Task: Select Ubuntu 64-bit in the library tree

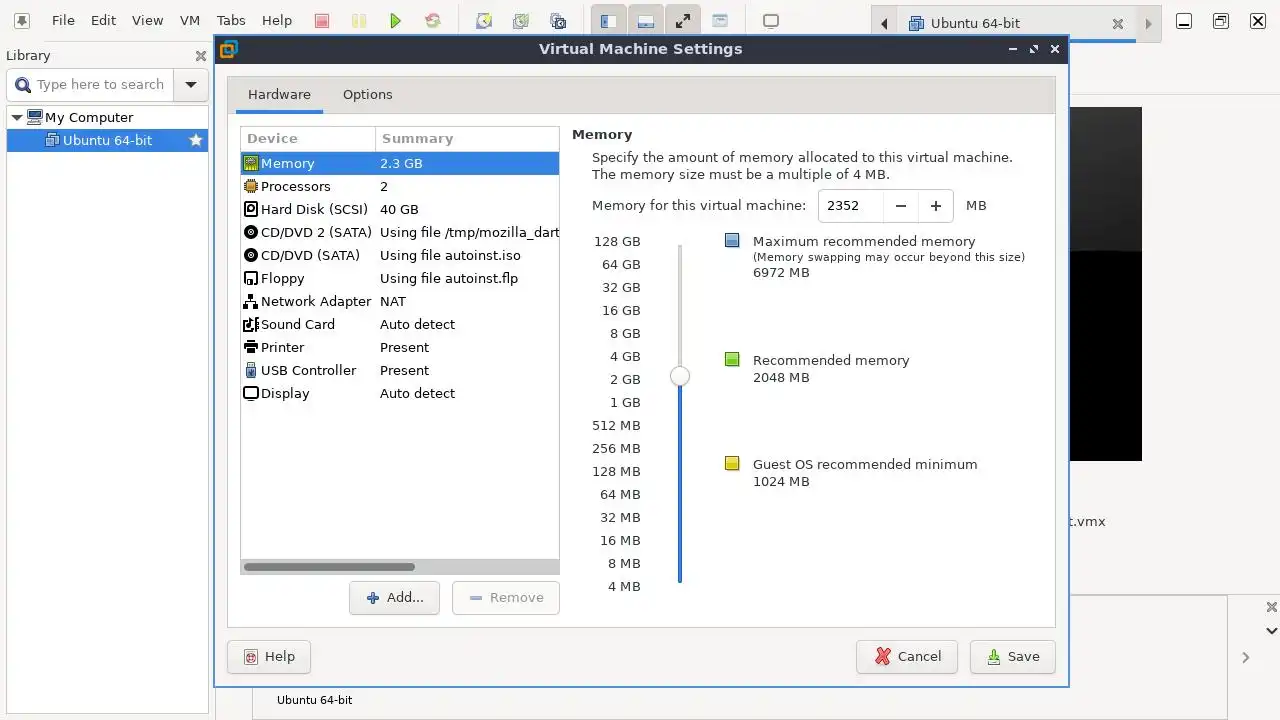Action: [107, 140]
